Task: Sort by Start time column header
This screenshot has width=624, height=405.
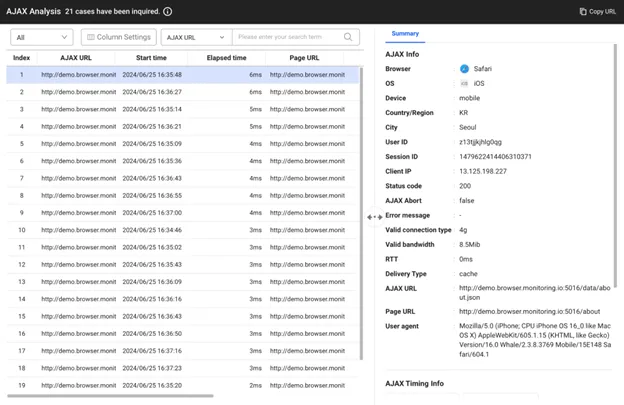Action: pos(151,58)
